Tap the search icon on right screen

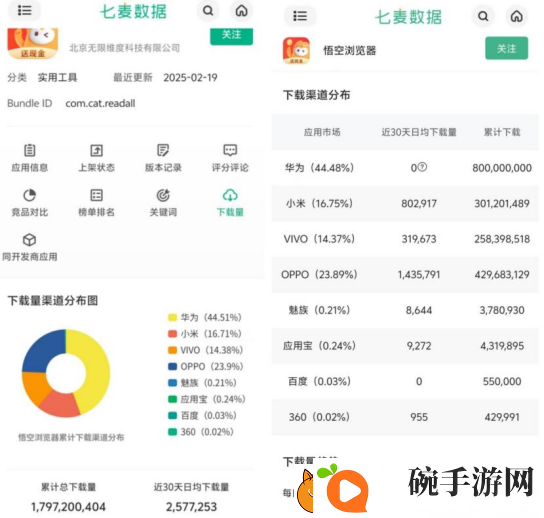pyautogui.click(x=483, y=16)
